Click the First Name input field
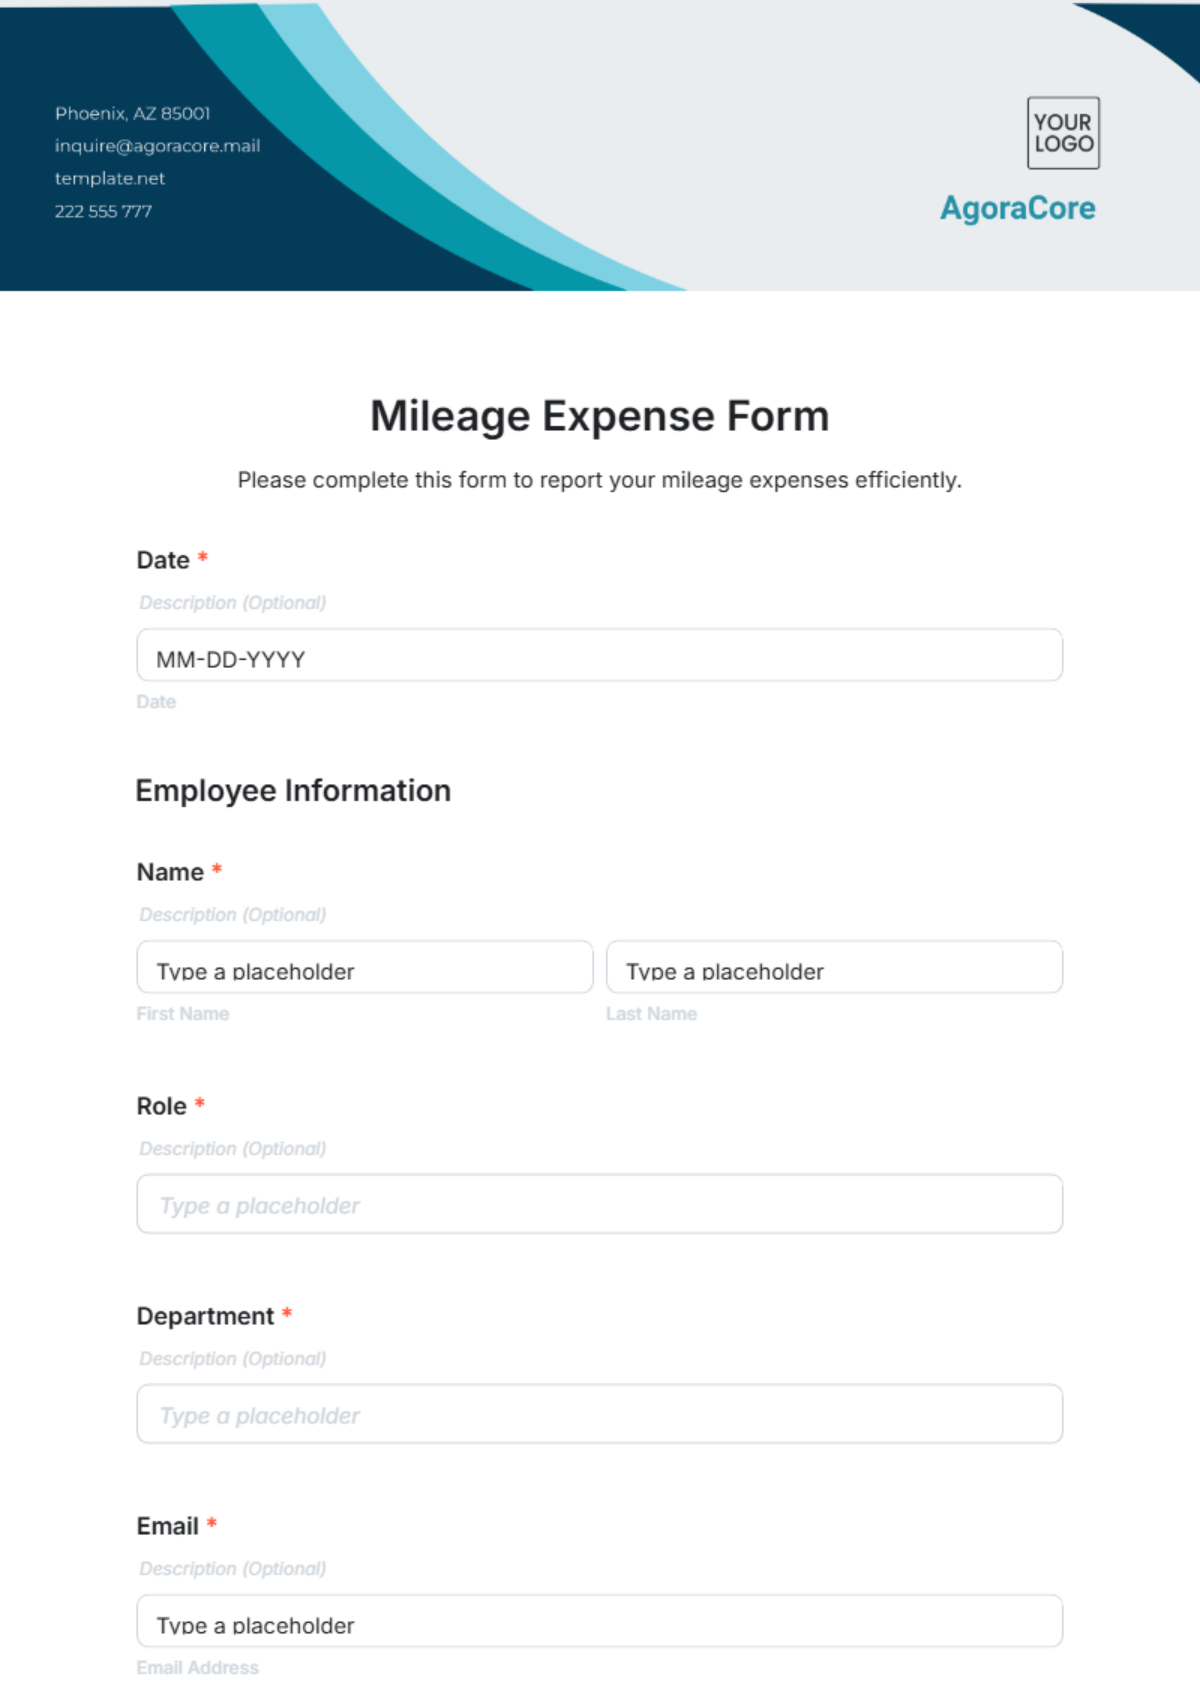This screenshot has width=1200, height=1701. coord(365,967)
